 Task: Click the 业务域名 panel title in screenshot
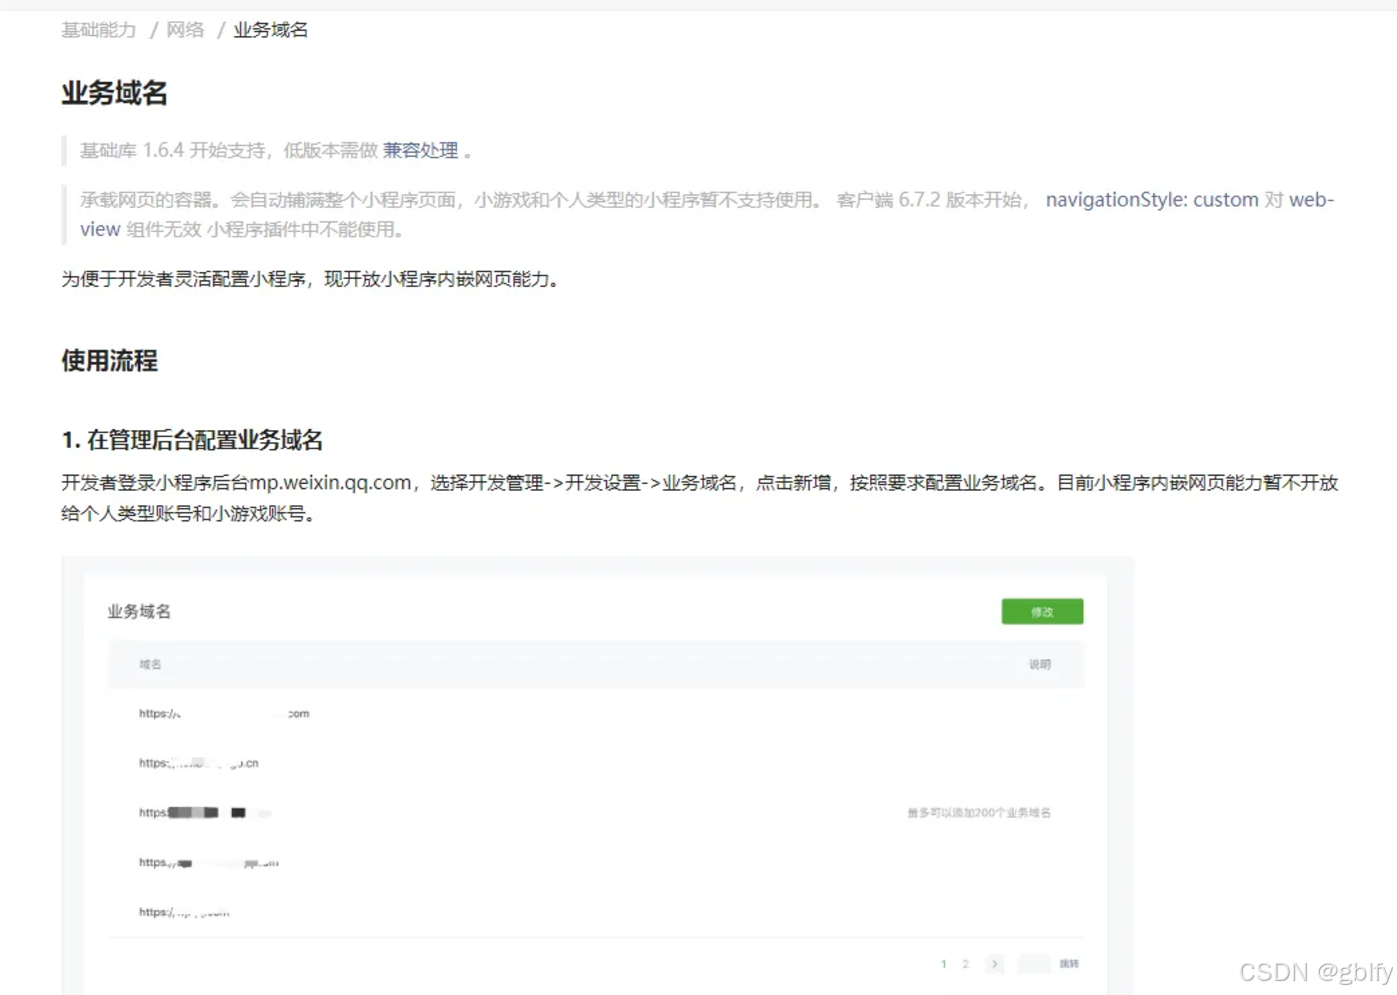[x=139, y=612]
